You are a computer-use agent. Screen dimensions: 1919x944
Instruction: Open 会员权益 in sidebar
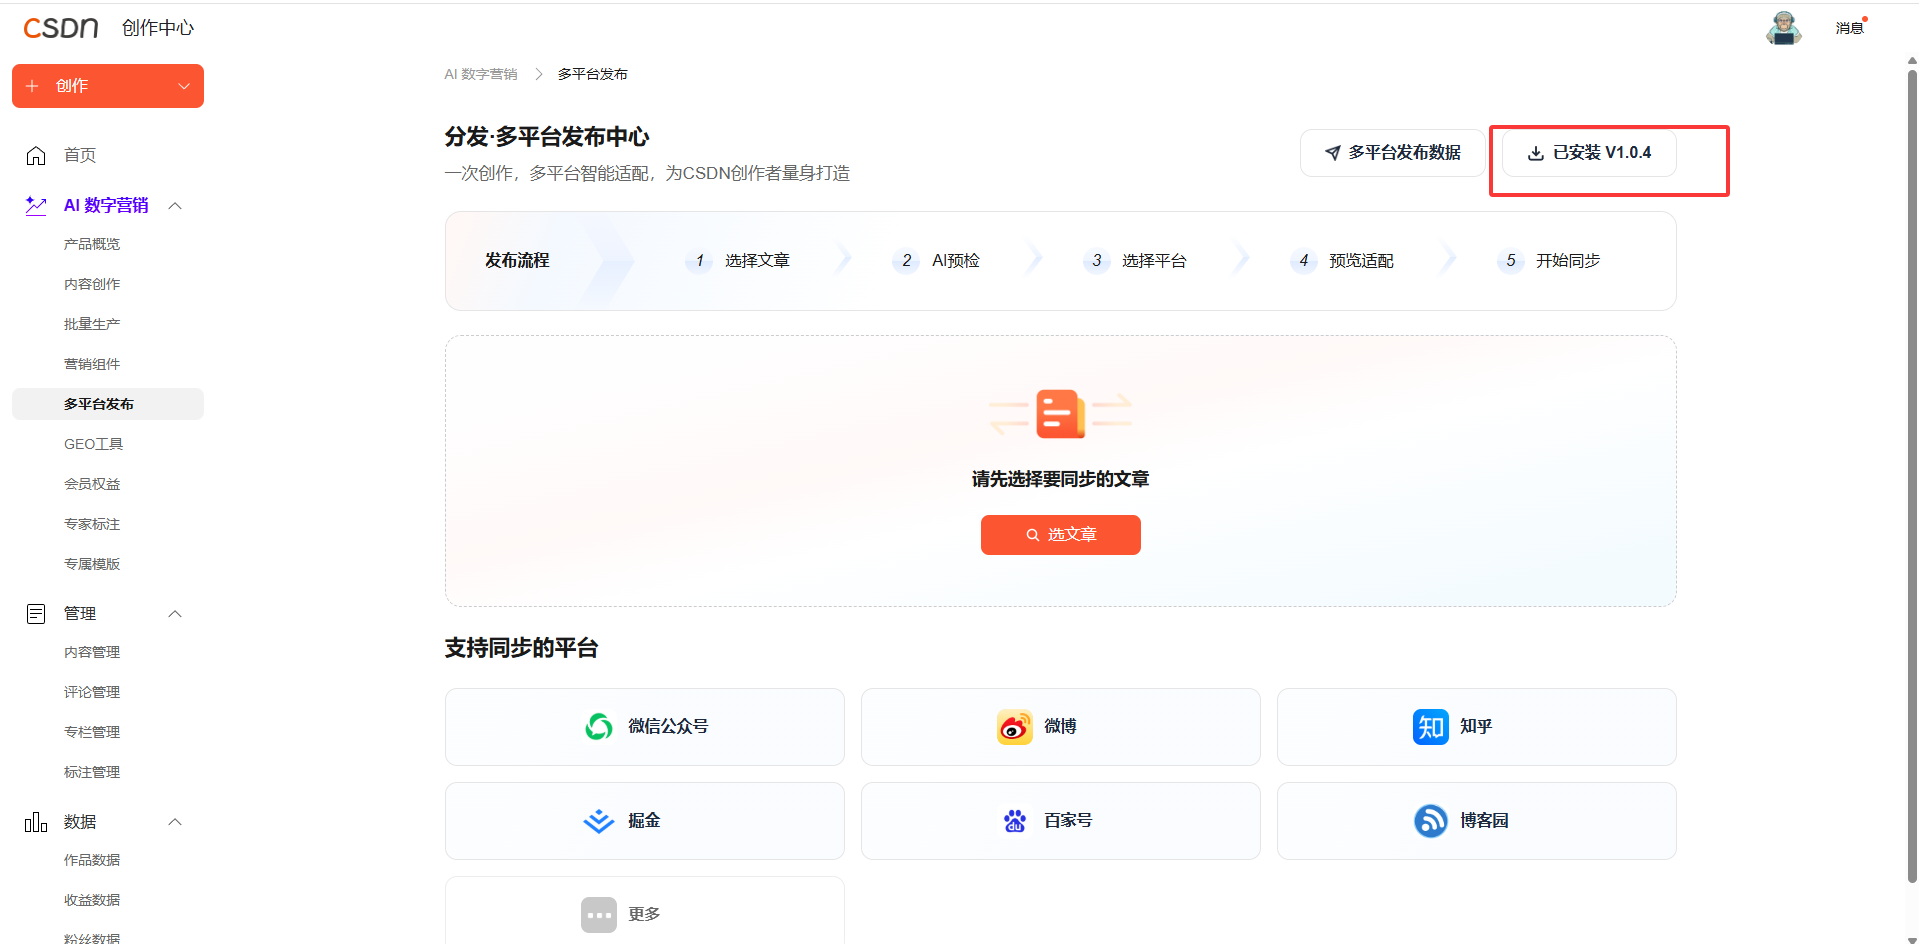[92, 484]
